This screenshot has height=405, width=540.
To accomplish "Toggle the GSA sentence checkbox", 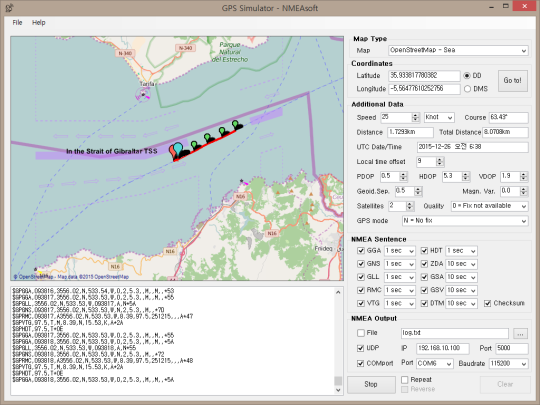I will pos(424,277).
